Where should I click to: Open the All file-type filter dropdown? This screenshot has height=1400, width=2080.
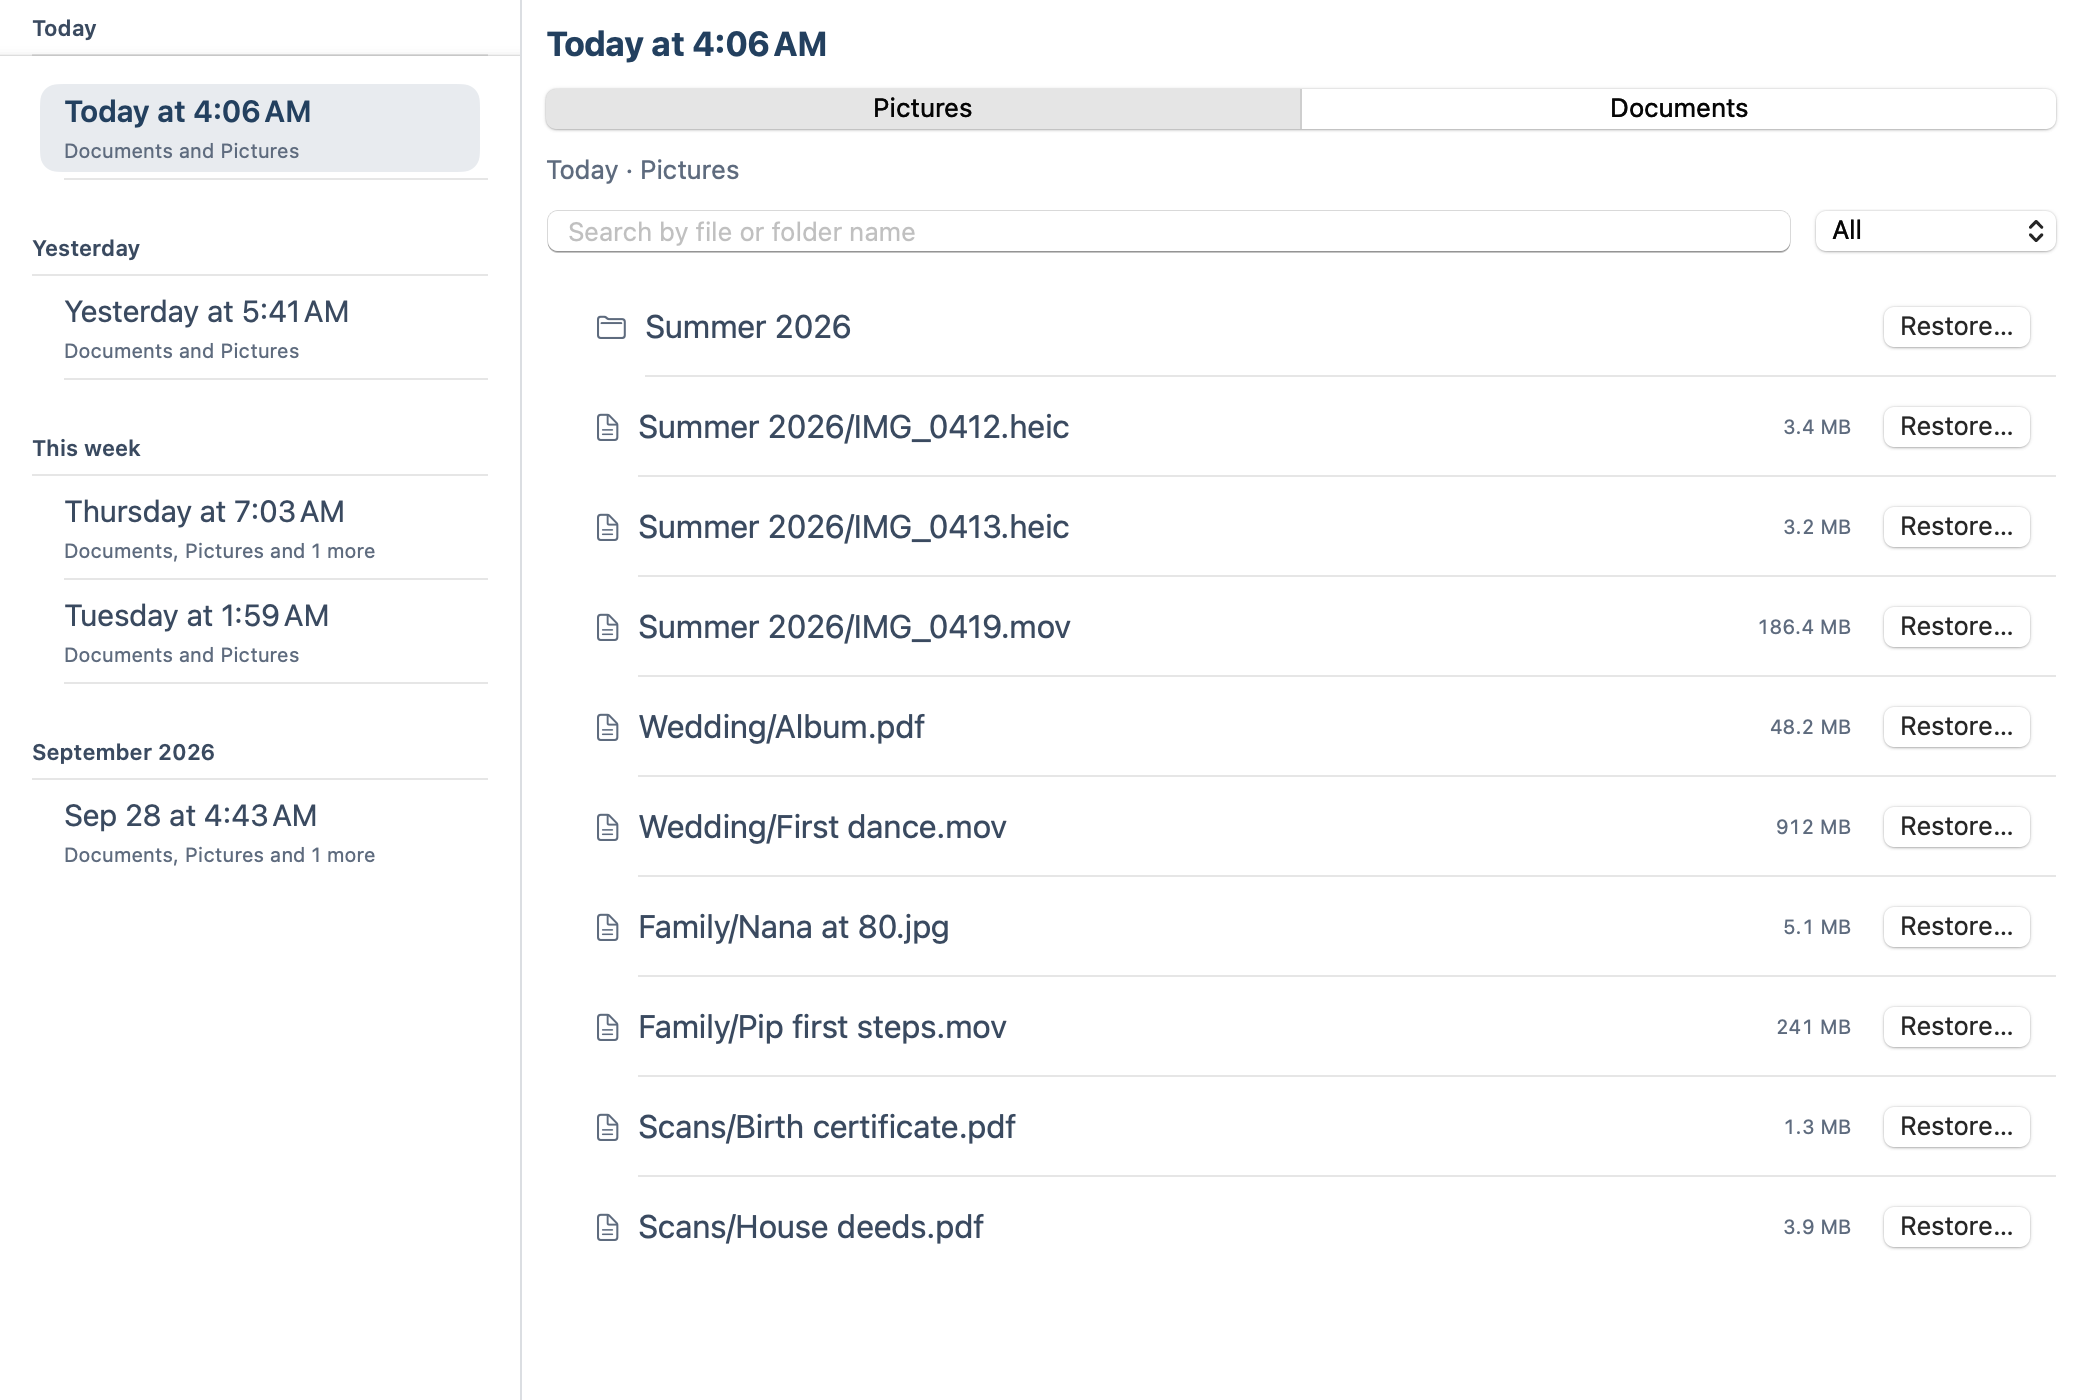1935,231
